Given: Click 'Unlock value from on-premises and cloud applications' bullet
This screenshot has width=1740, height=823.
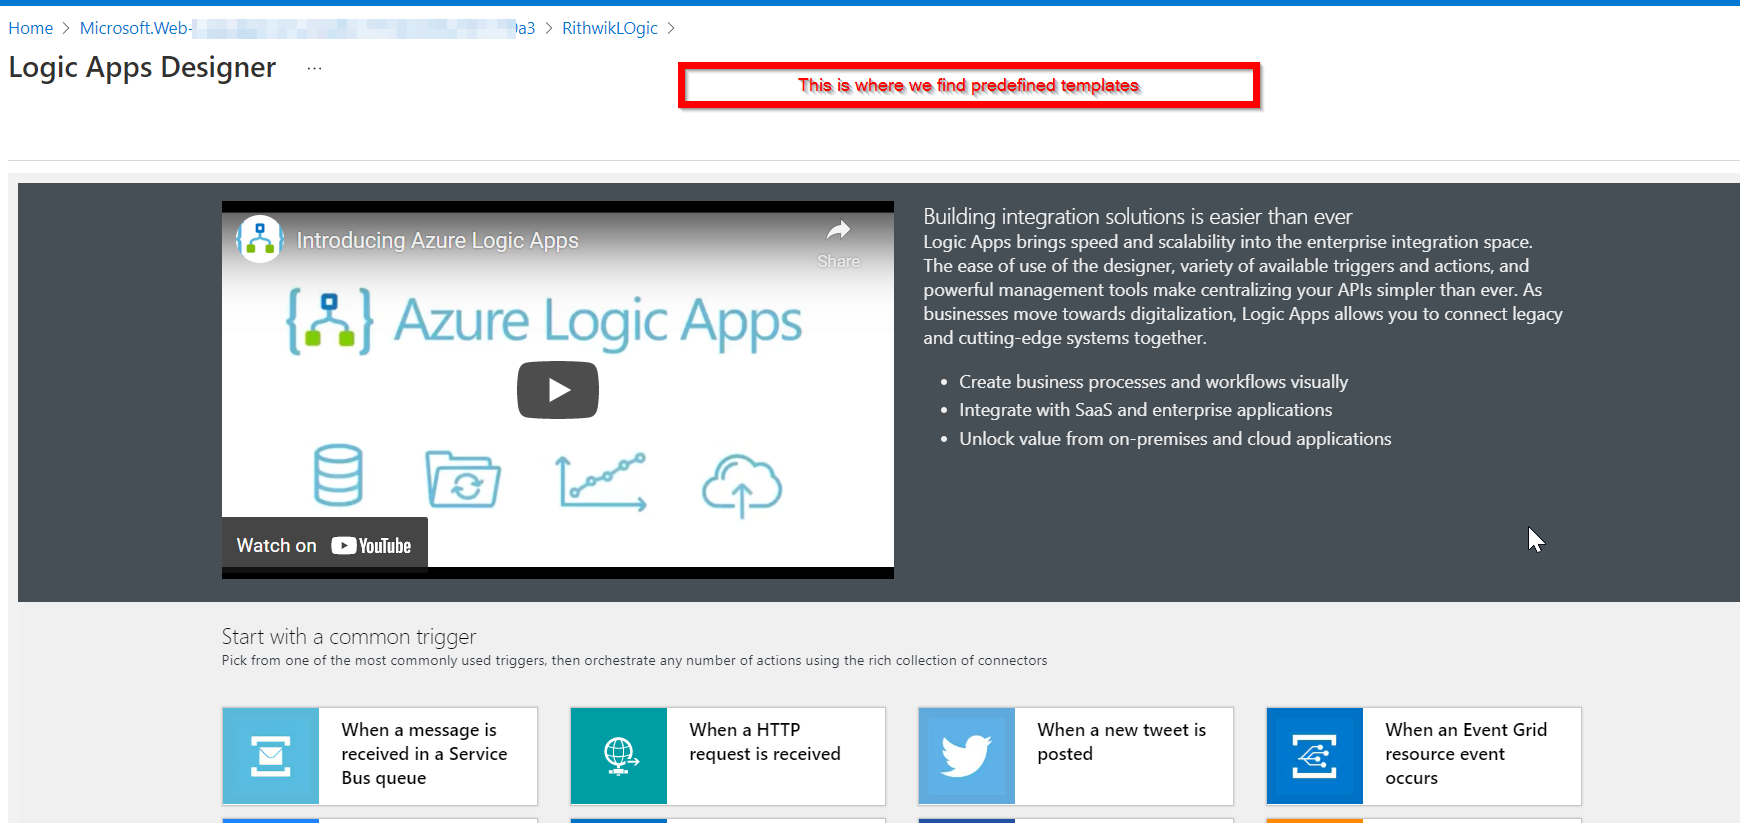Looking at the screenshot, I should point(1175,439).
